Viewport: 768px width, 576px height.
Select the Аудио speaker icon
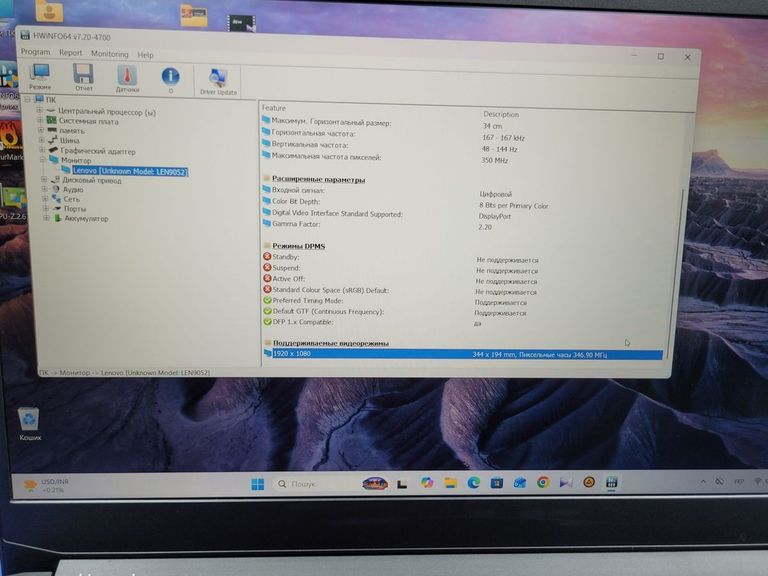56,189
